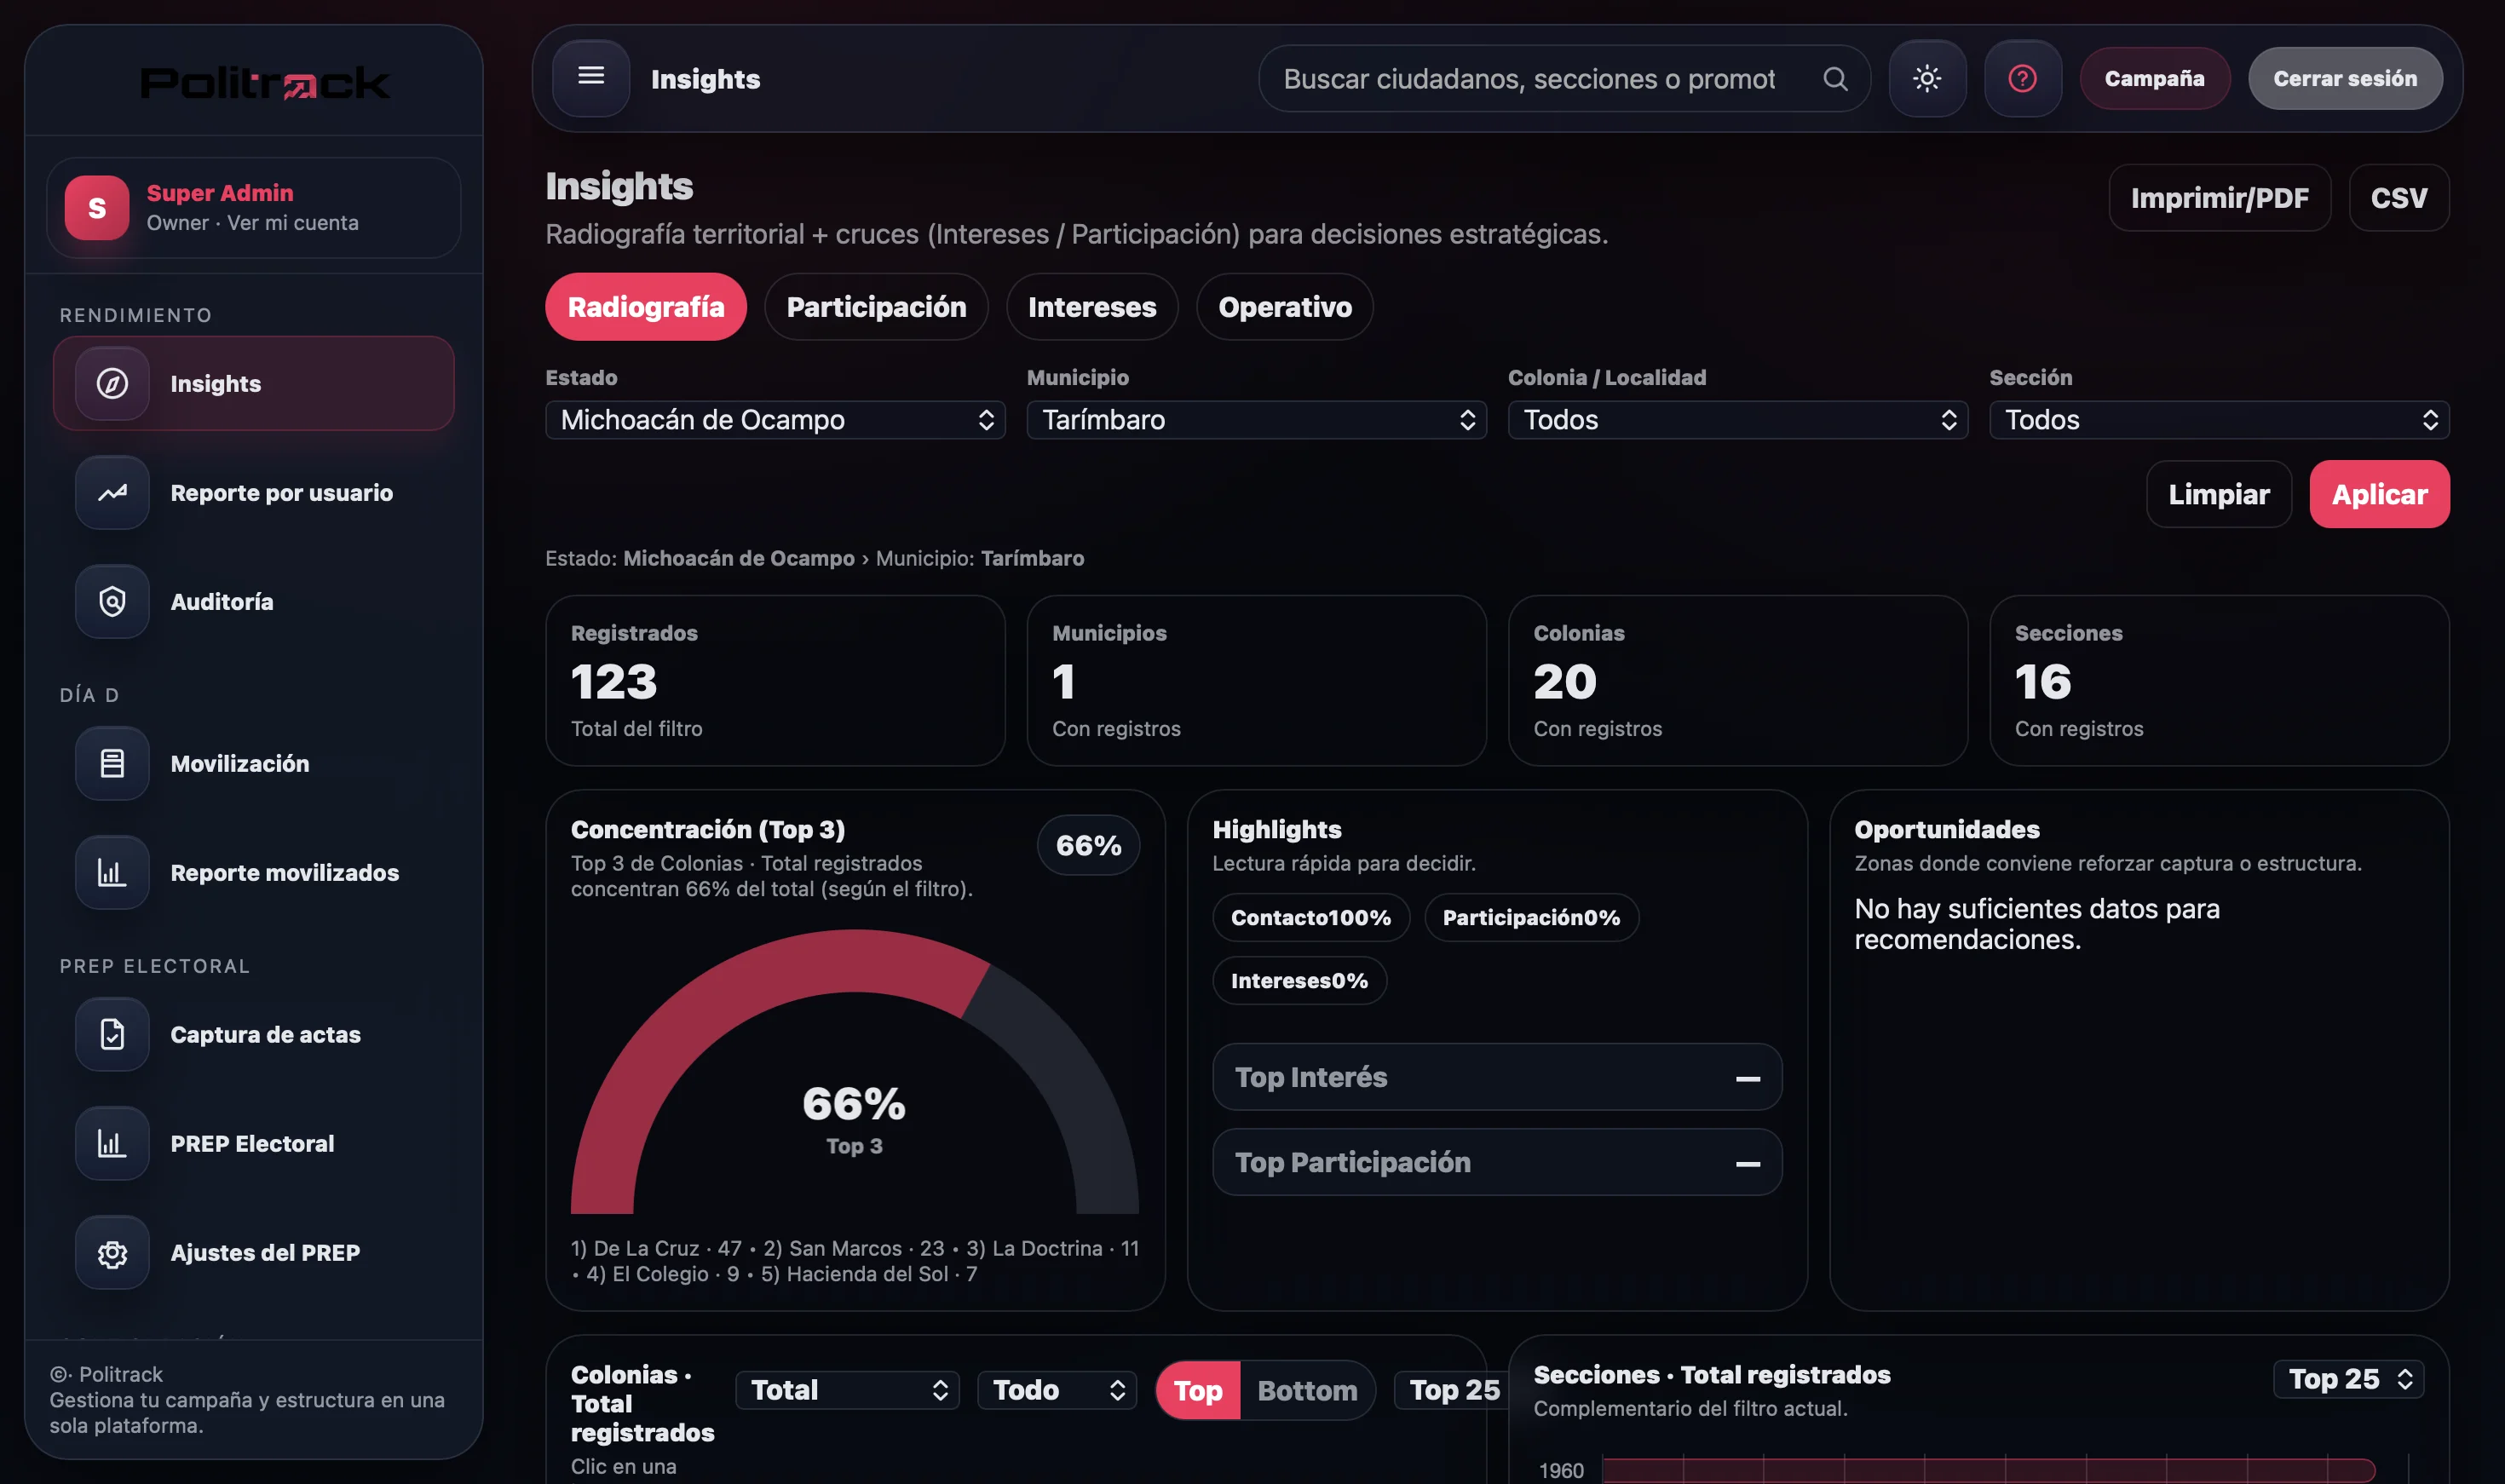Change the Municipio selector from Tarímbaro
Image resolution: width=2505 pixels, height=1484 pixels.
pos(1255,419)
